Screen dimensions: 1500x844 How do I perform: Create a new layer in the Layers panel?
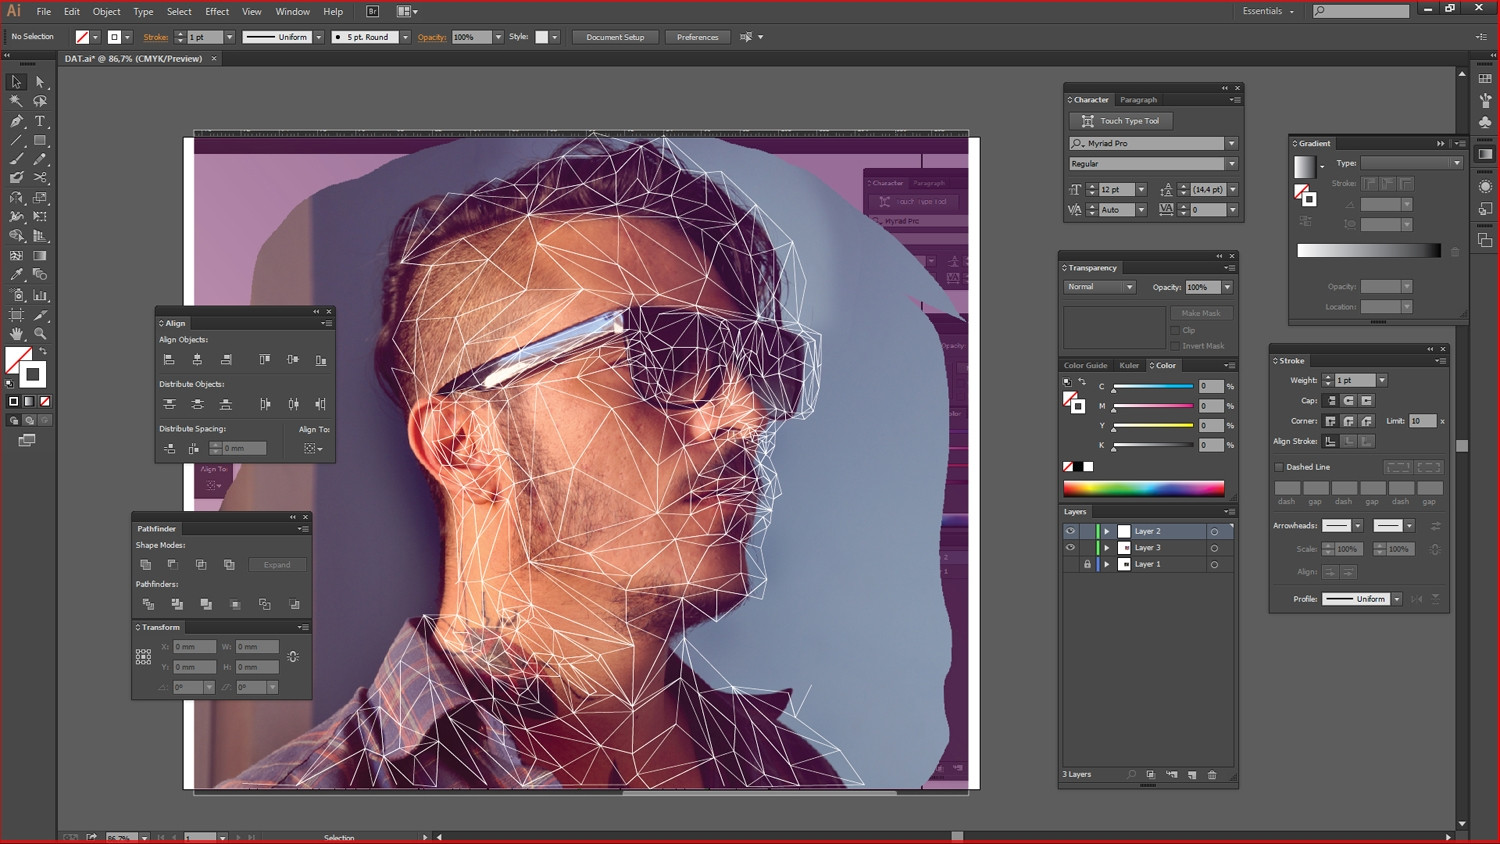click(x=1190, y=774)
